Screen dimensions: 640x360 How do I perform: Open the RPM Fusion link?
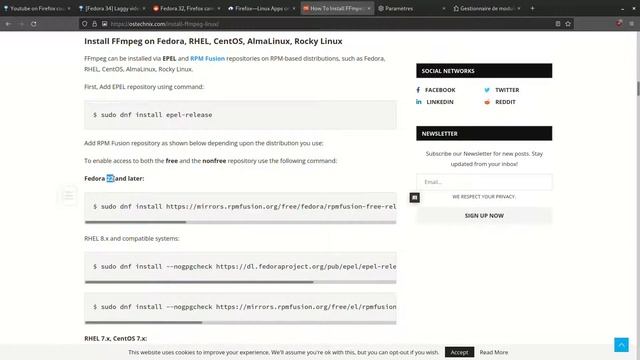[207, 58]
